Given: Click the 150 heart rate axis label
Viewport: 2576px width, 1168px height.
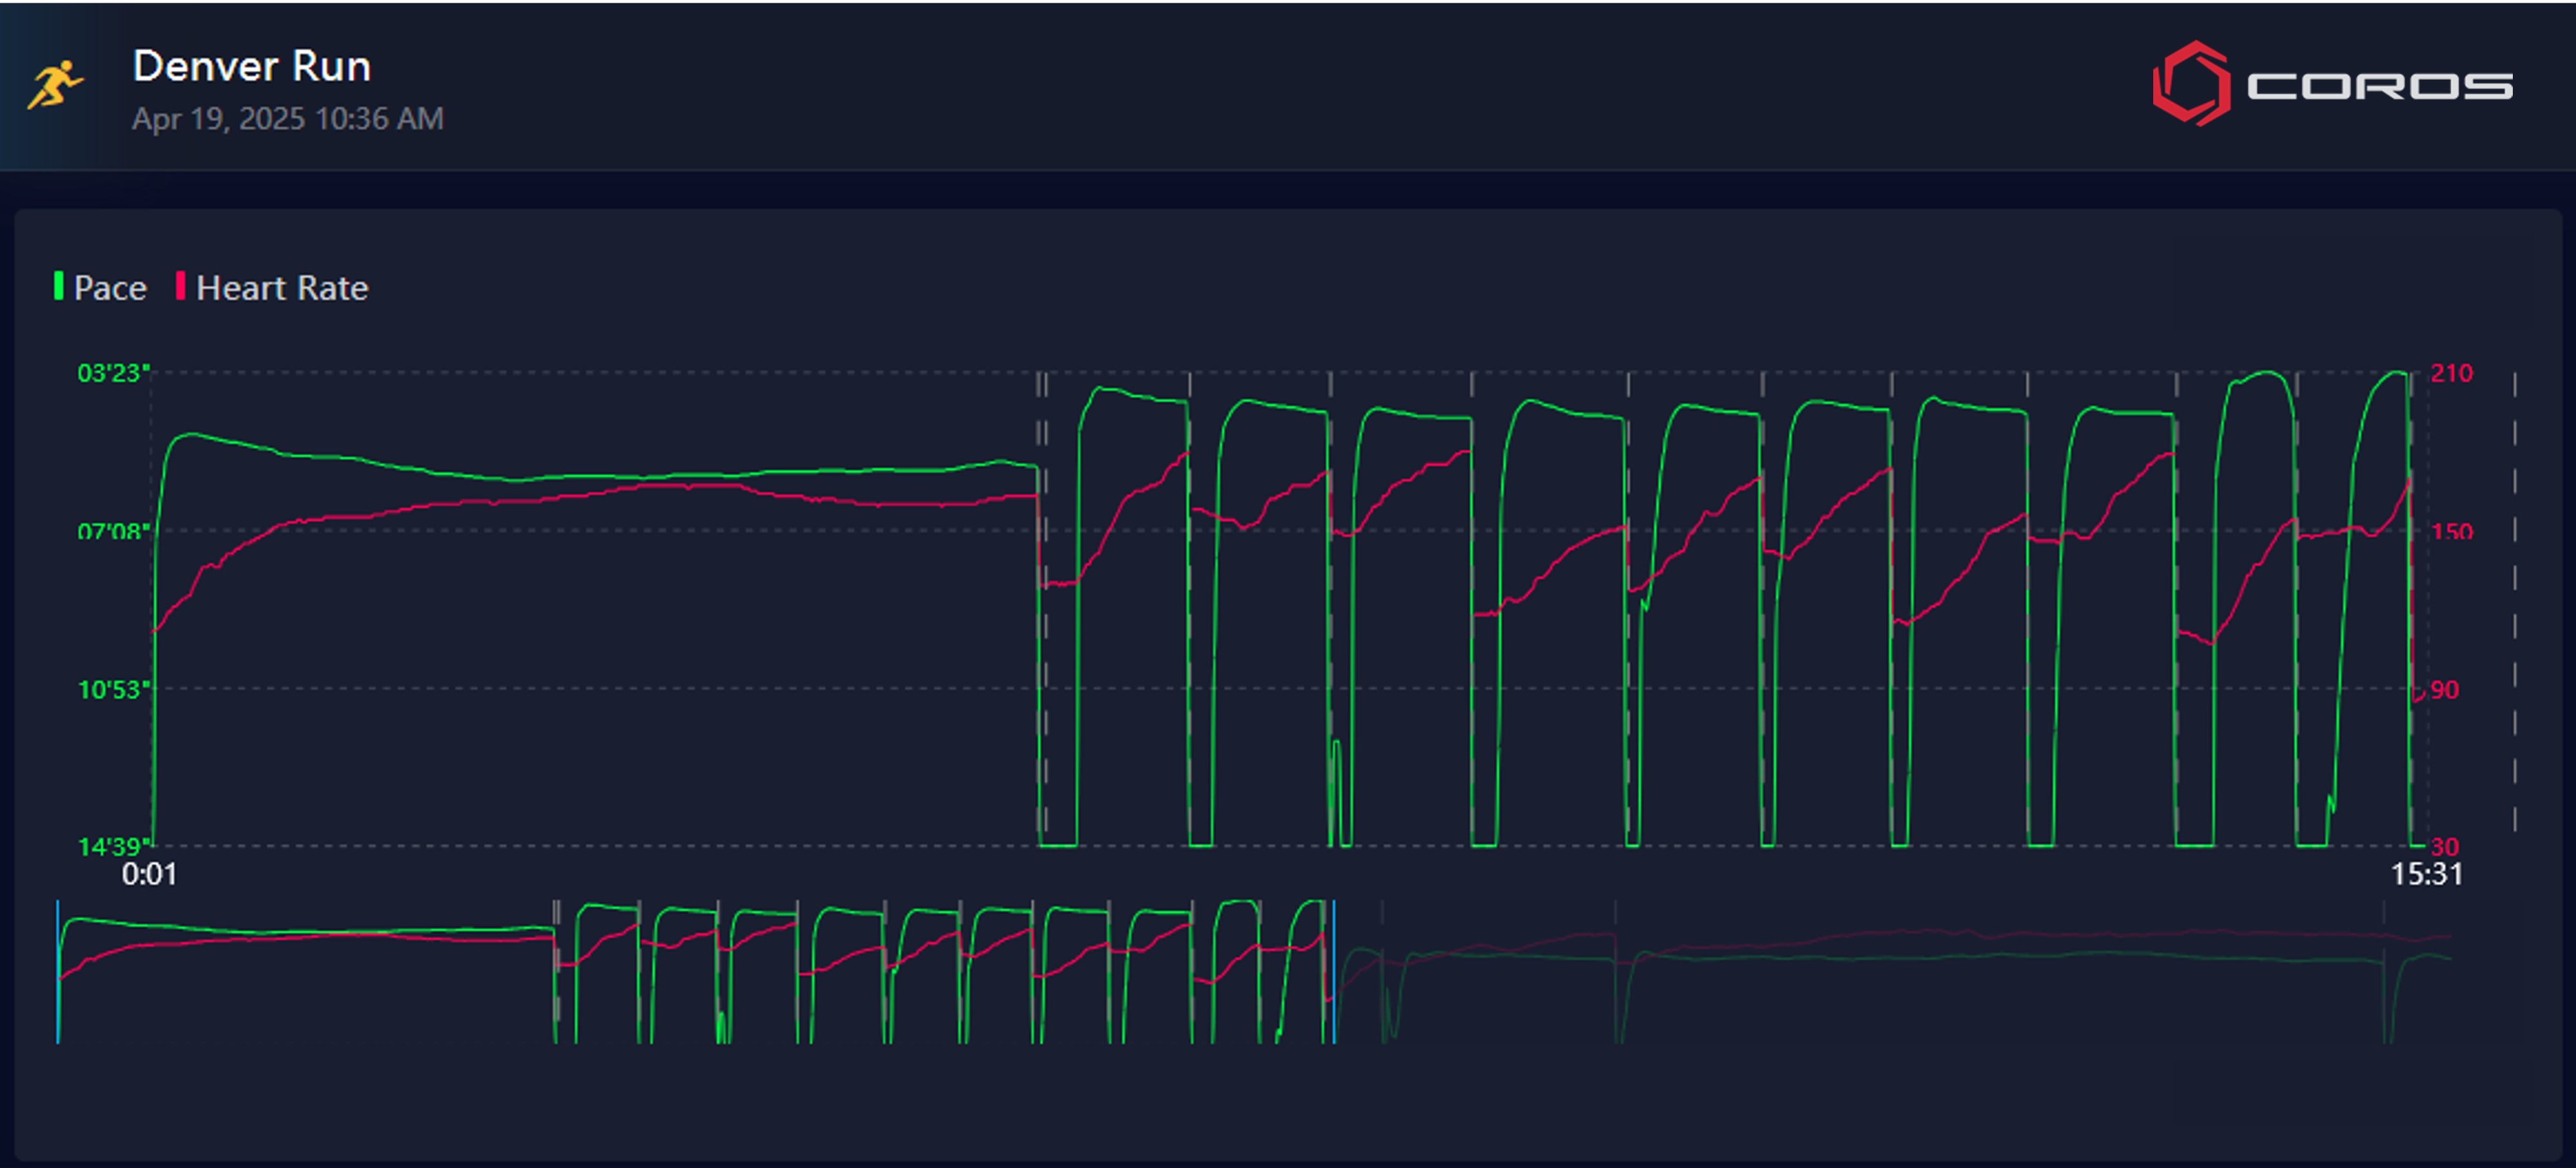Looking at the screenshot, I should (x=2451, y=531).
